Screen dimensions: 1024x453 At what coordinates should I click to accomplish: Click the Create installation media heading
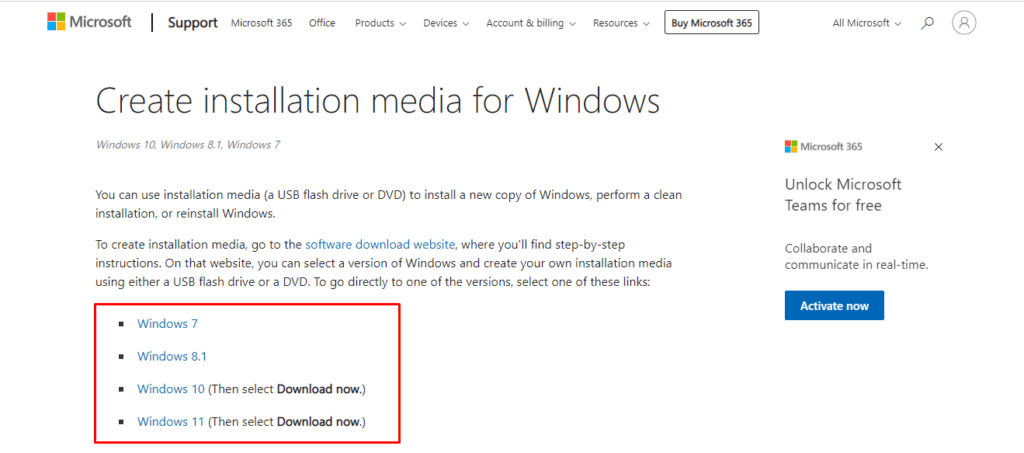377,101
